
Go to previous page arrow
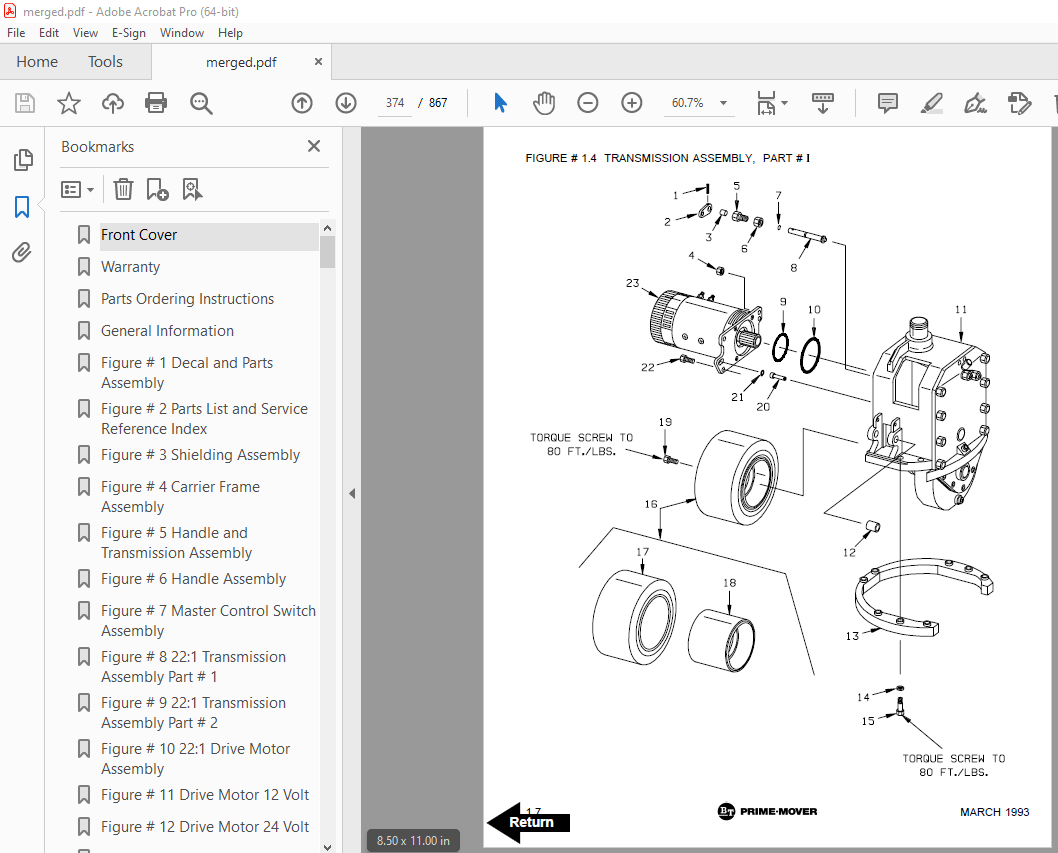click(x=302, y=103)
